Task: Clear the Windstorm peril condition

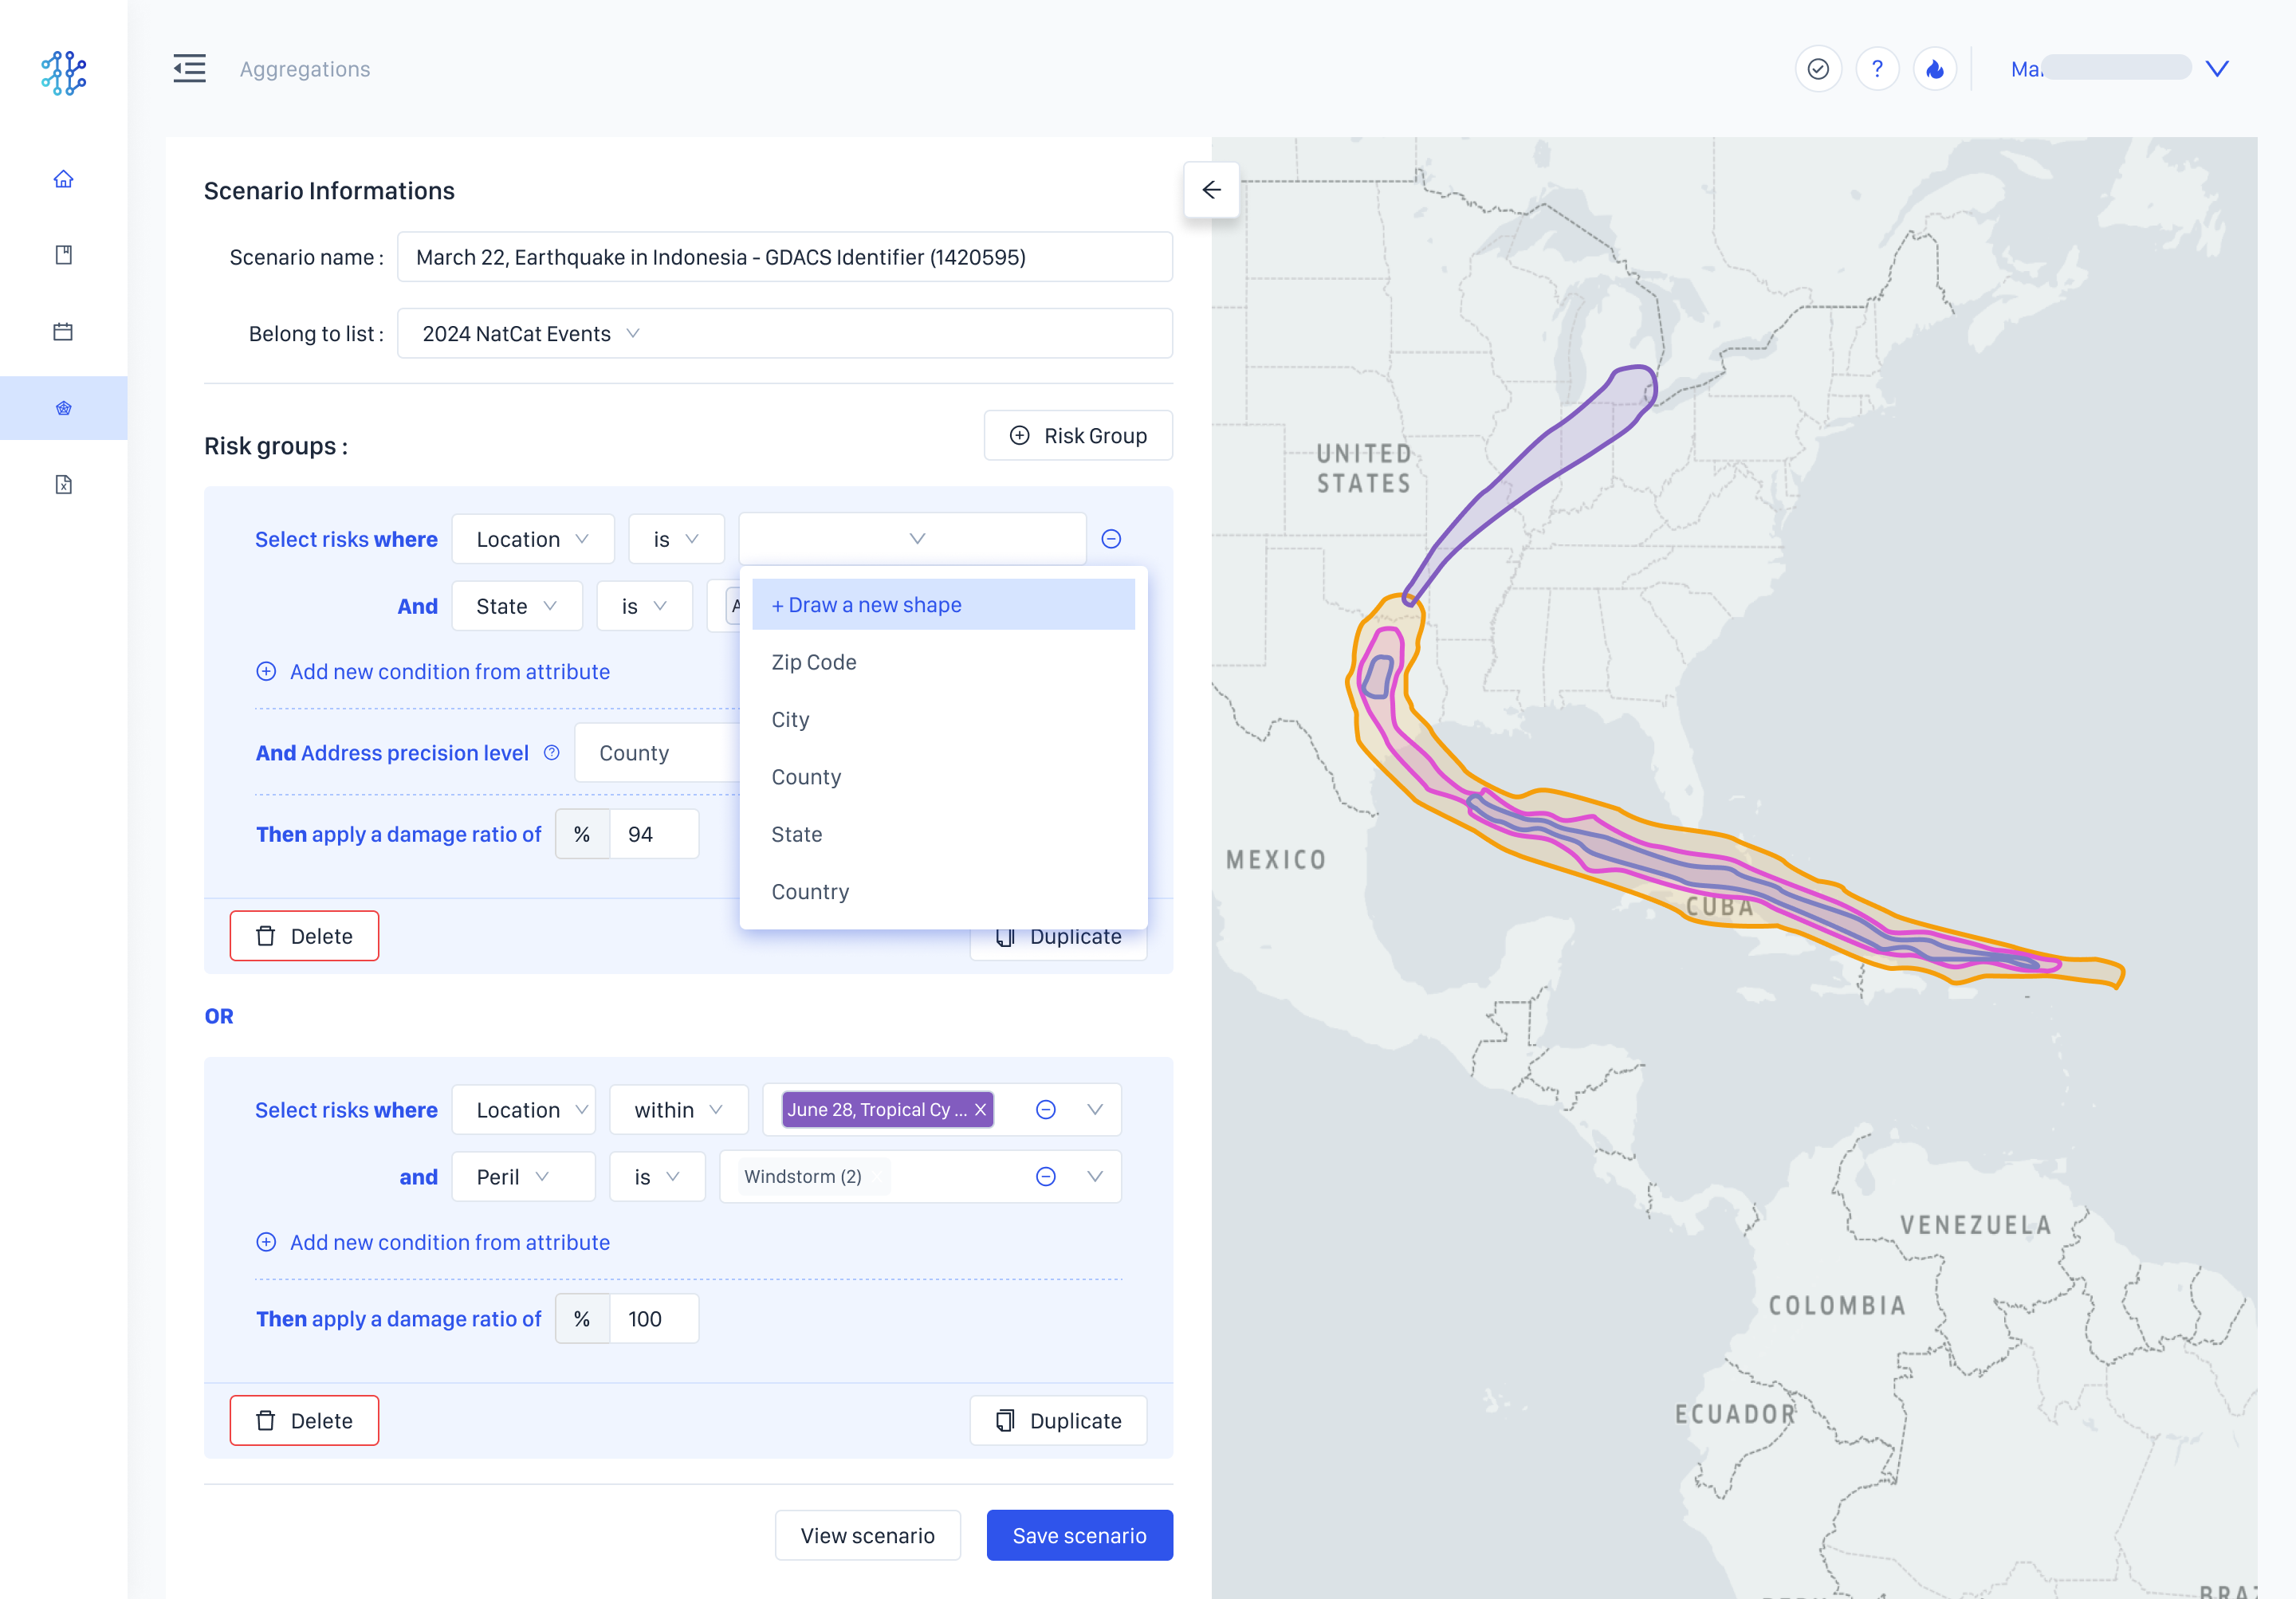Action: [x=1045, y=1176]
